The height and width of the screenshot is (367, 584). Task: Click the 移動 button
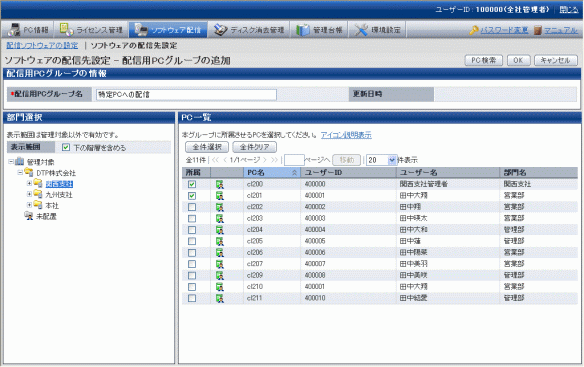pyautogui.click(x=346, y=160)
